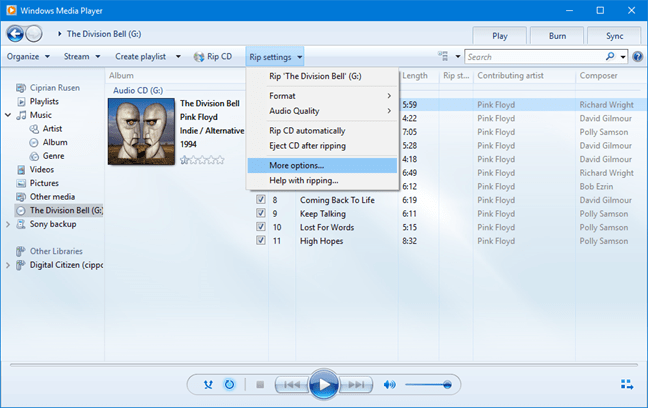Open Playlists in the sidebar
The width and height of the screenshot is (648, 408).
coord(44,101)
